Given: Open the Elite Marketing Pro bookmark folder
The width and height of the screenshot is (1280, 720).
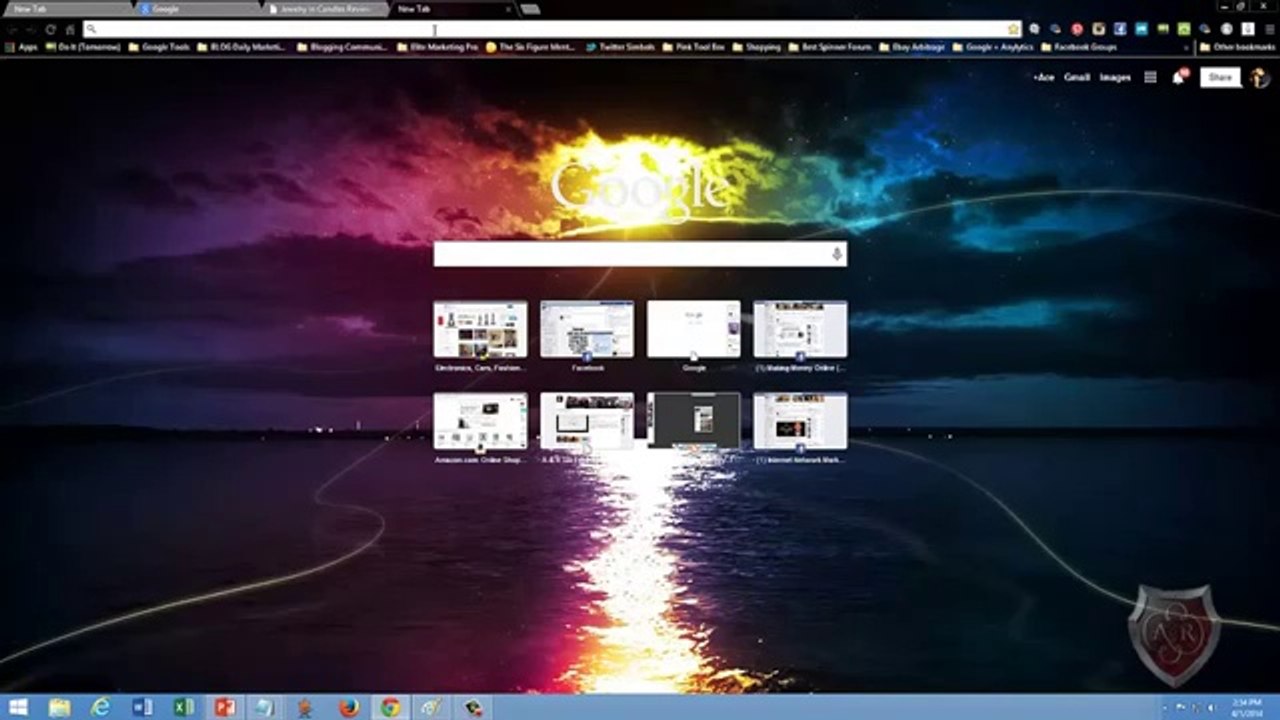Looking at the screenshot, I should 437,47.
